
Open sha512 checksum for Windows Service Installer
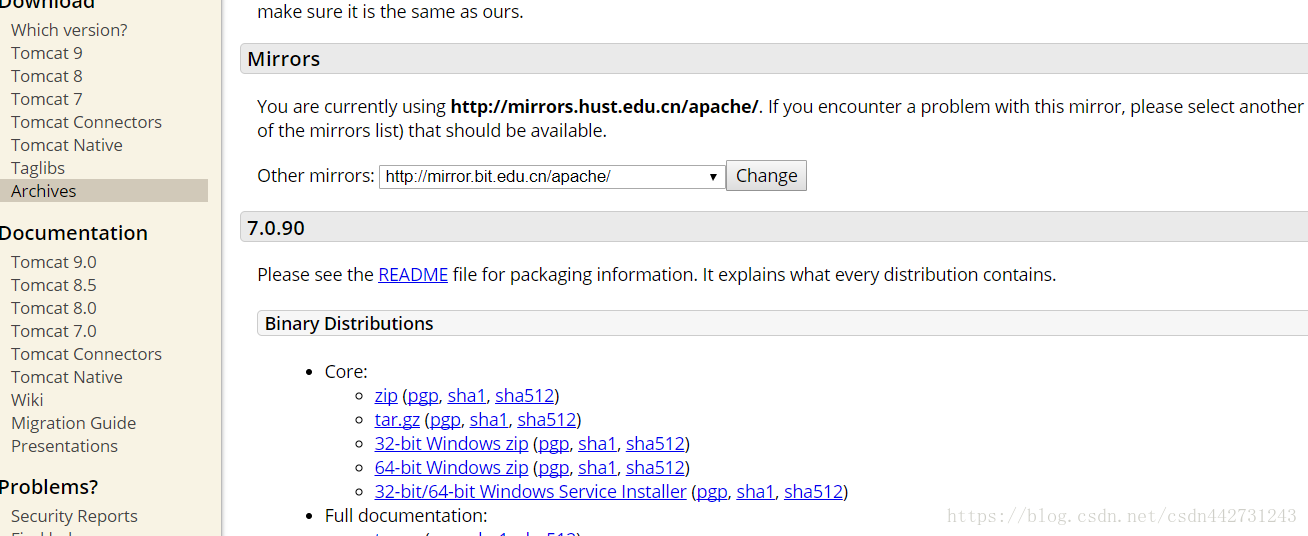point(813,491)
